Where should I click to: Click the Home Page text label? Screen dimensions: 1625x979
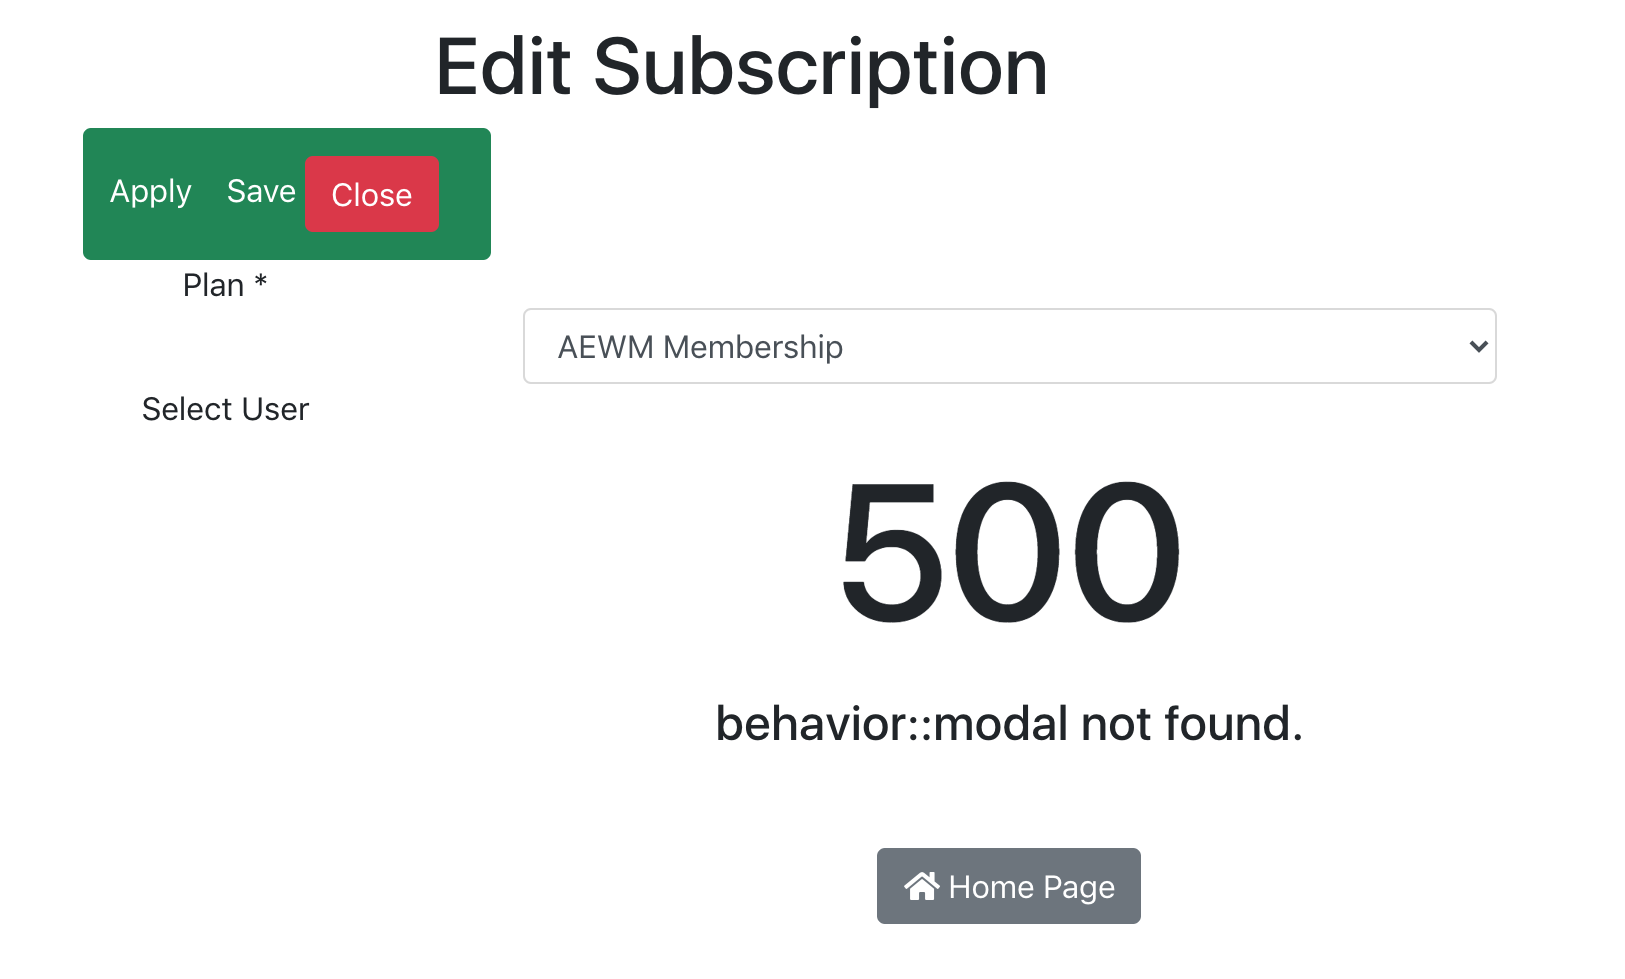tap(1032, 887)
